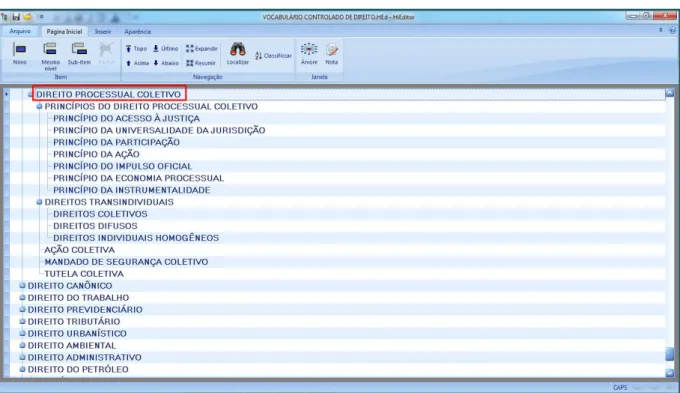The height and width of the screenshot is (393, 680).
Task: Click the Novo item icon
Action: 20,49
